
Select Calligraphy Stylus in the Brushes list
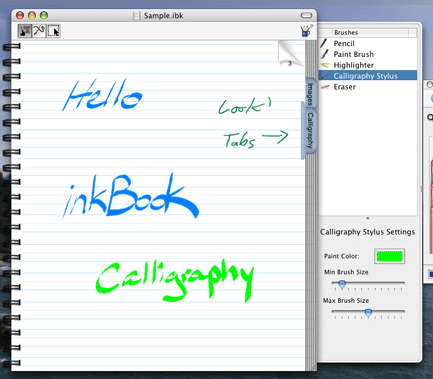click(x=368, y=76)
